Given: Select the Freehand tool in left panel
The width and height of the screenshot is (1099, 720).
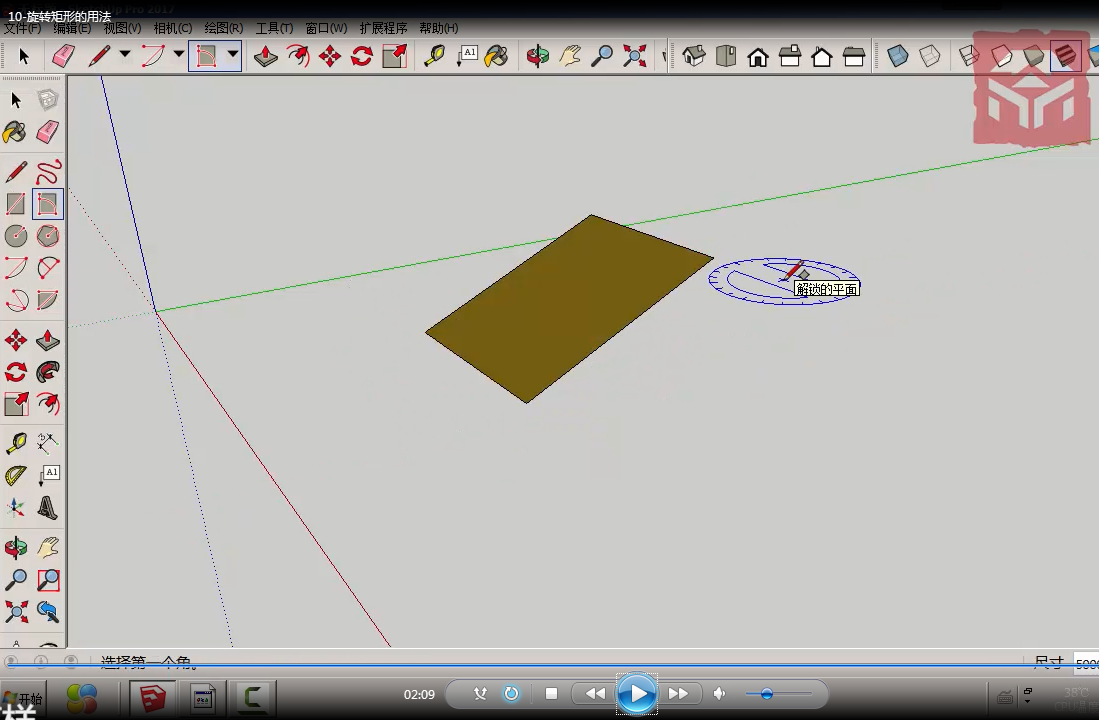Looking at the screenshot, I should coord(48,172).
